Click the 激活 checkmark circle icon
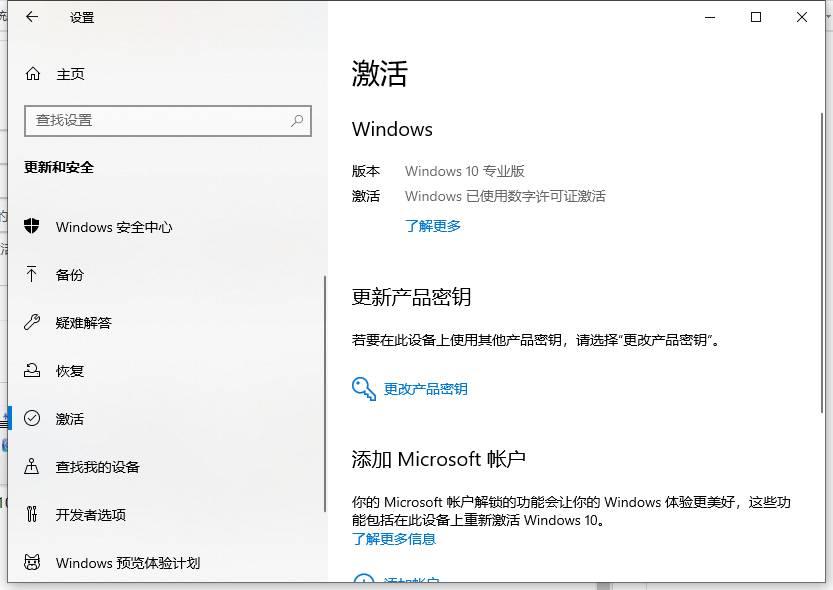The width and height of the screenshot is (833, 590). pos(32,418)
